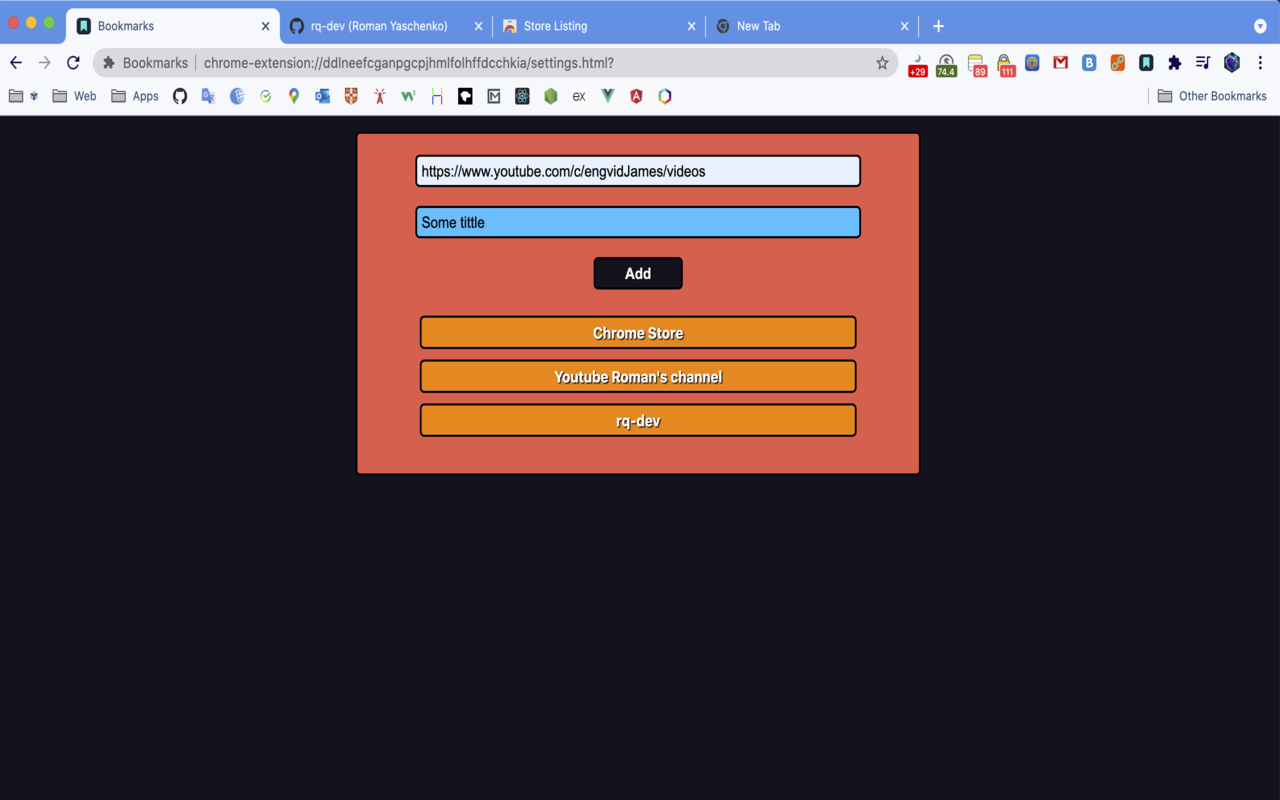
Task: Open the Outlook bookmark icon
Action: coord(322,96)
